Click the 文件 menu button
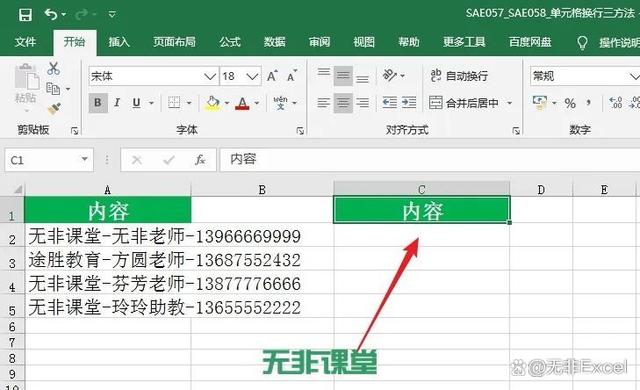640x390 pixels. pyautogui.click(x=25, y=42)
